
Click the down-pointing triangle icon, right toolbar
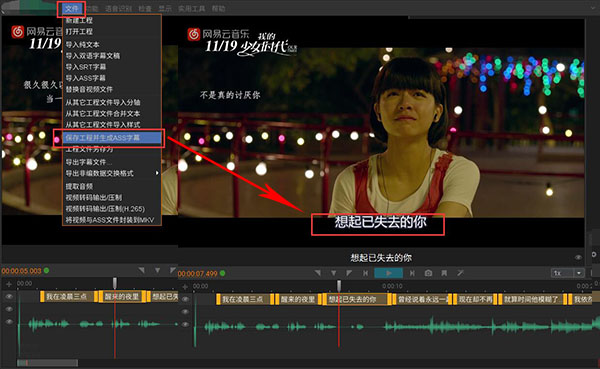[334, 273]
